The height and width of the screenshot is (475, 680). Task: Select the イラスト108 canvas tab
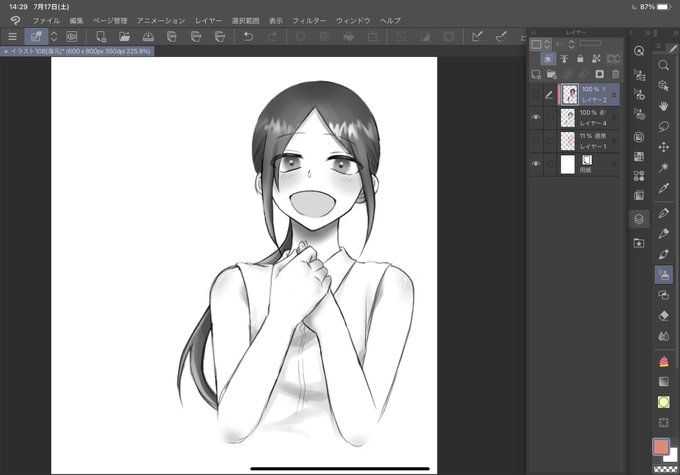pos(77,51)
